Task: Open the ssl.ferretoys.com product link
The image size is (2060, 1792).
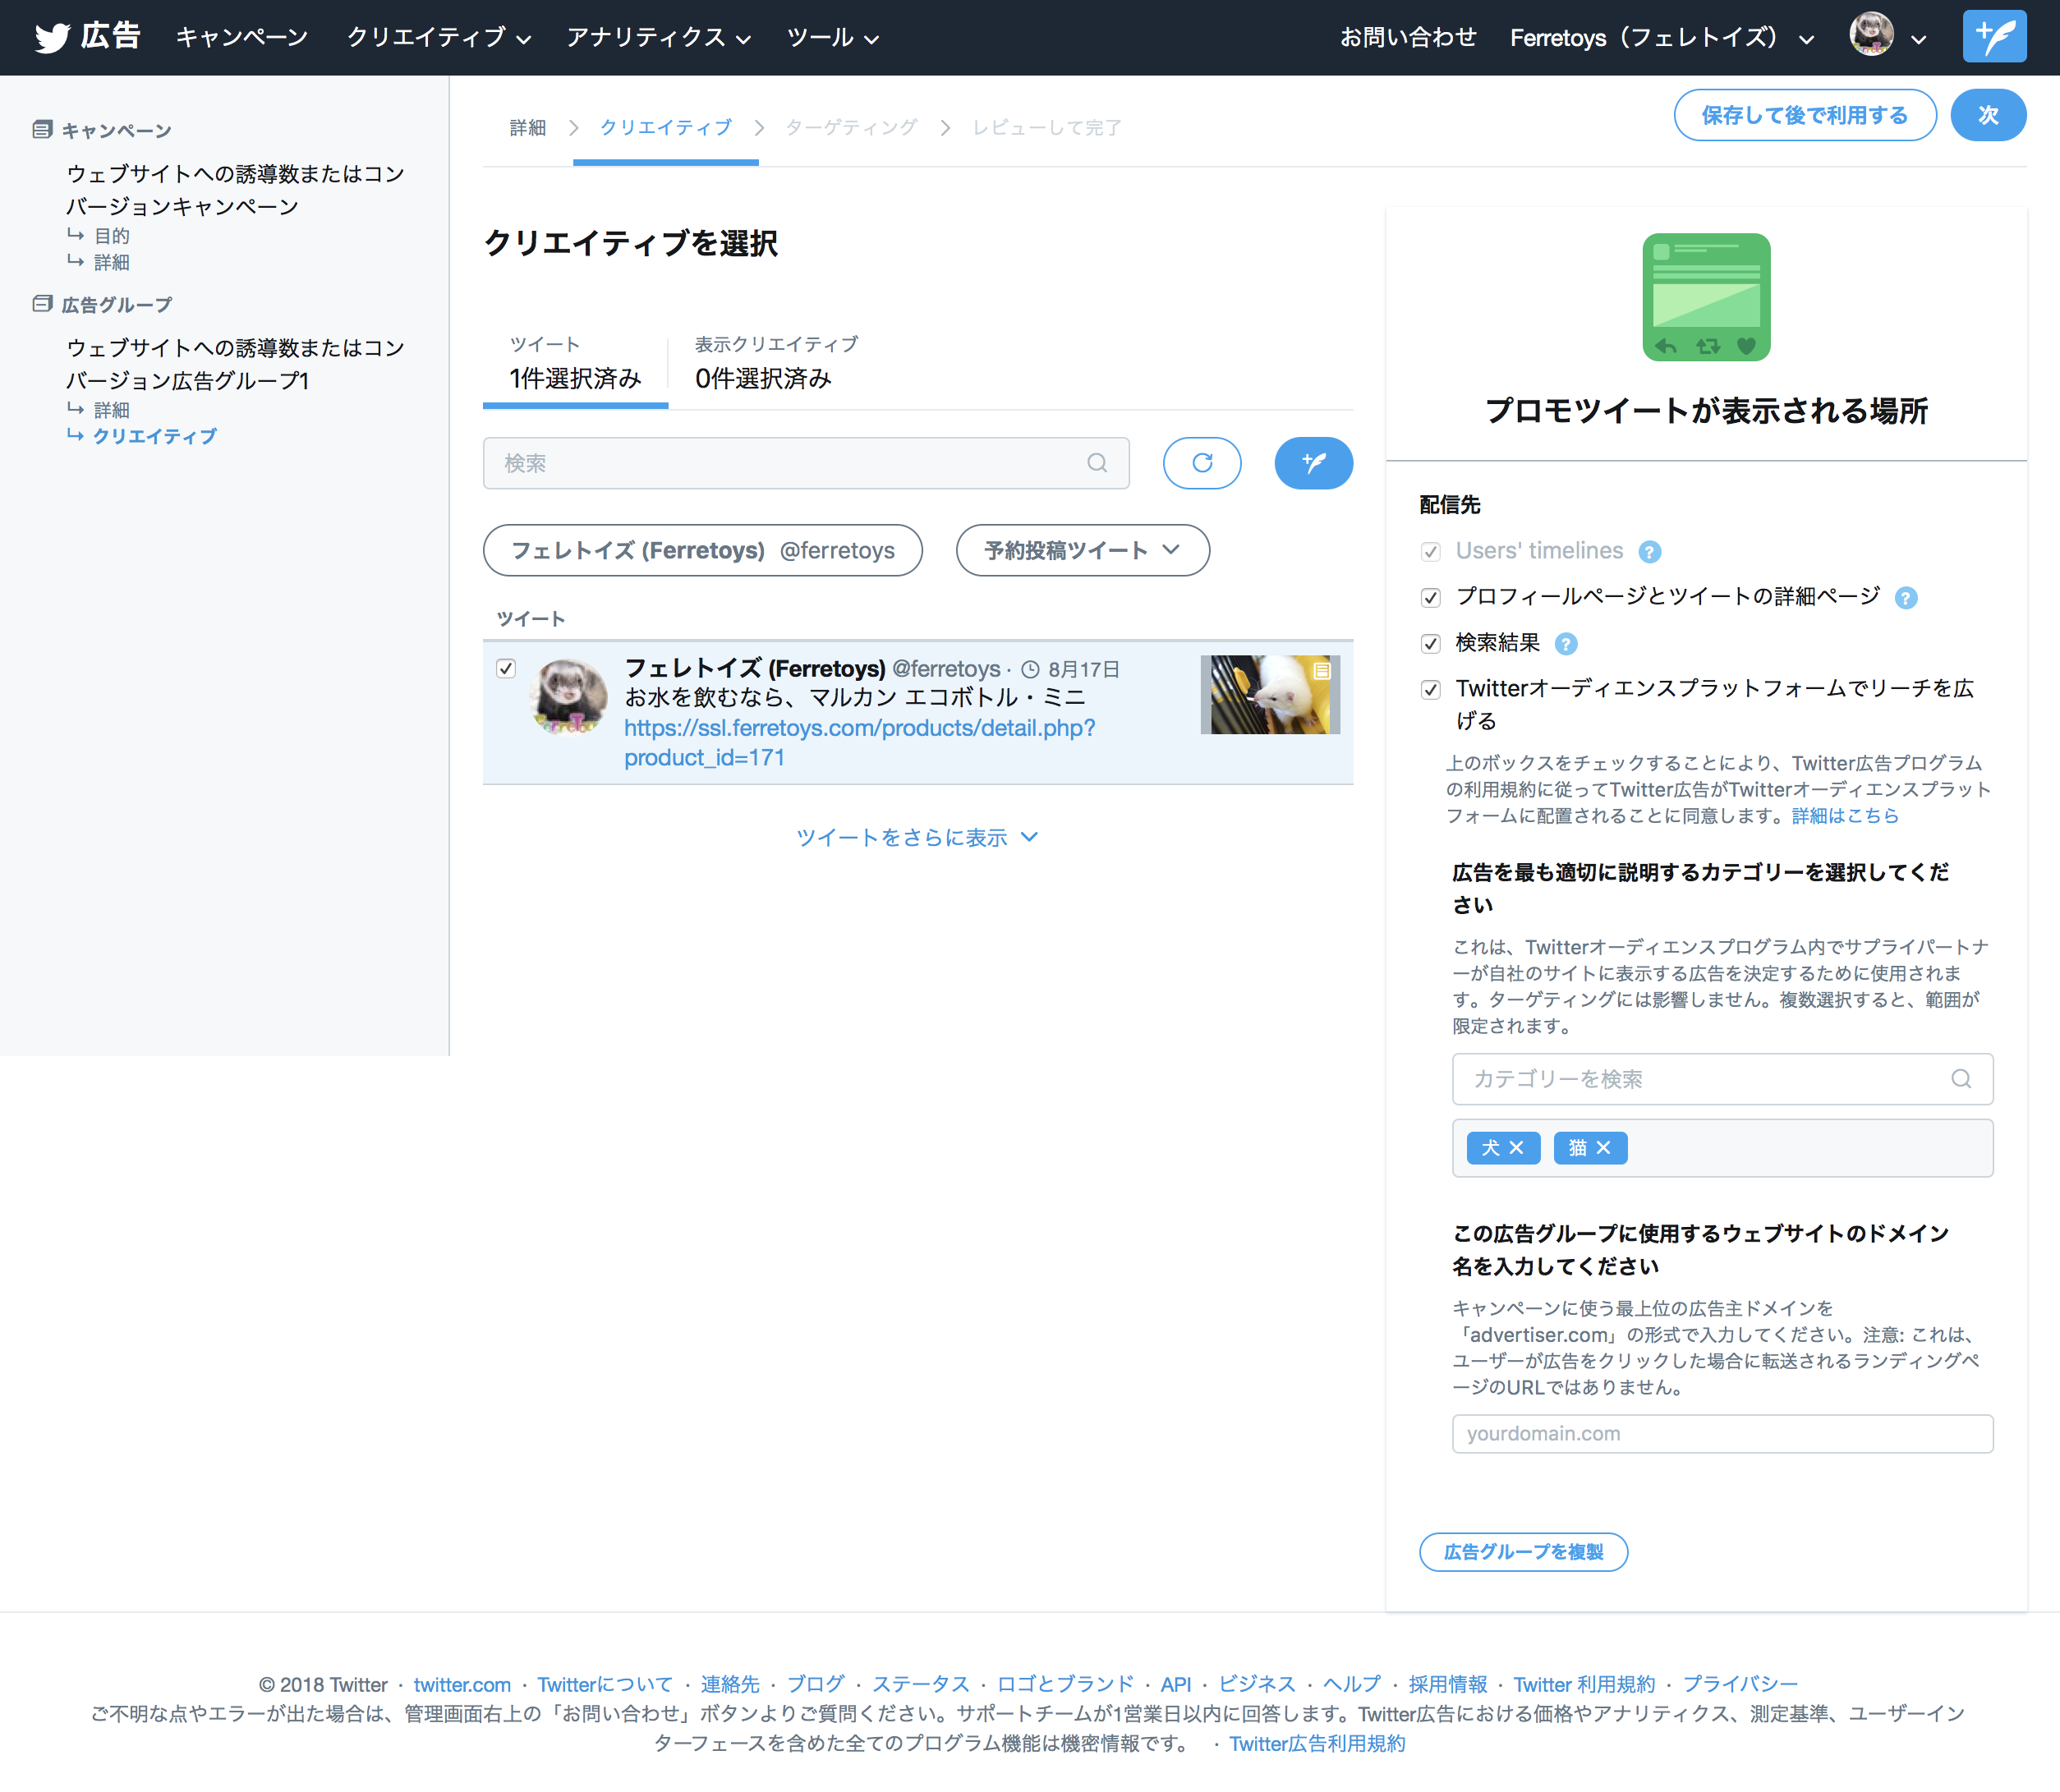Action: [x=859, y=743]
